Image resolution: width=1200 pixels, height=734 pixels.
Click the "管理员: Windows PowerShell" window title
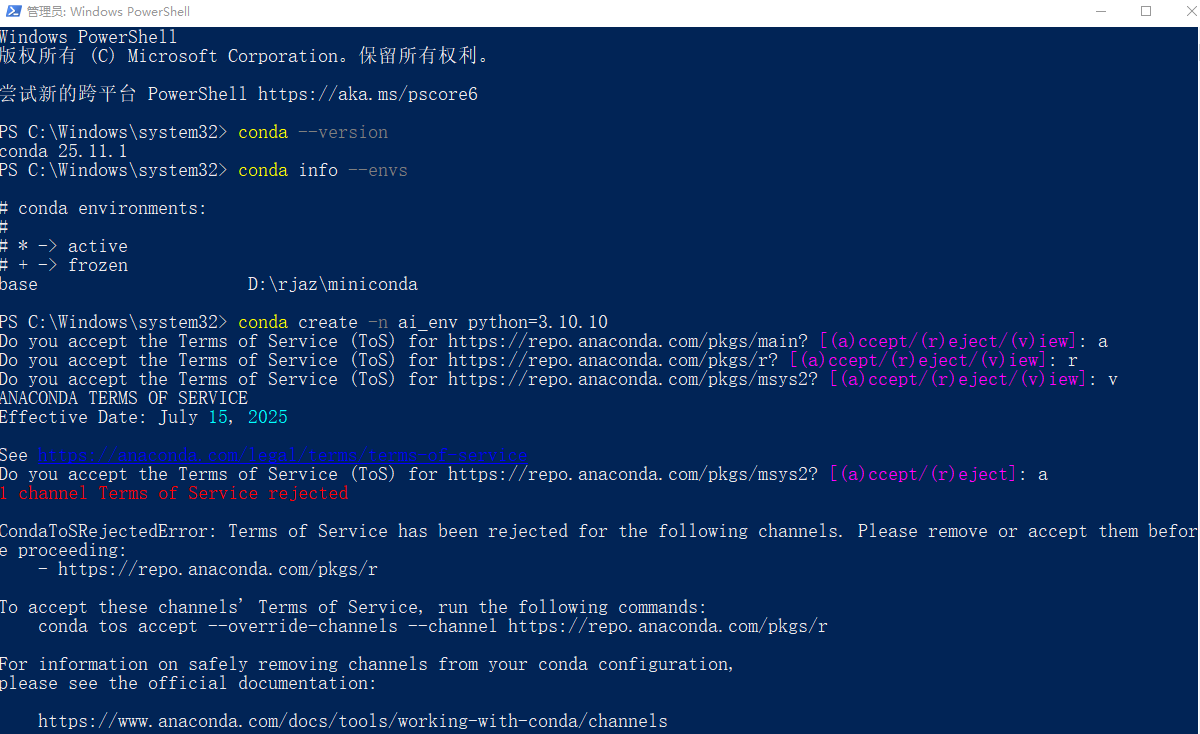pyautogui.click(x=108, y=12)
